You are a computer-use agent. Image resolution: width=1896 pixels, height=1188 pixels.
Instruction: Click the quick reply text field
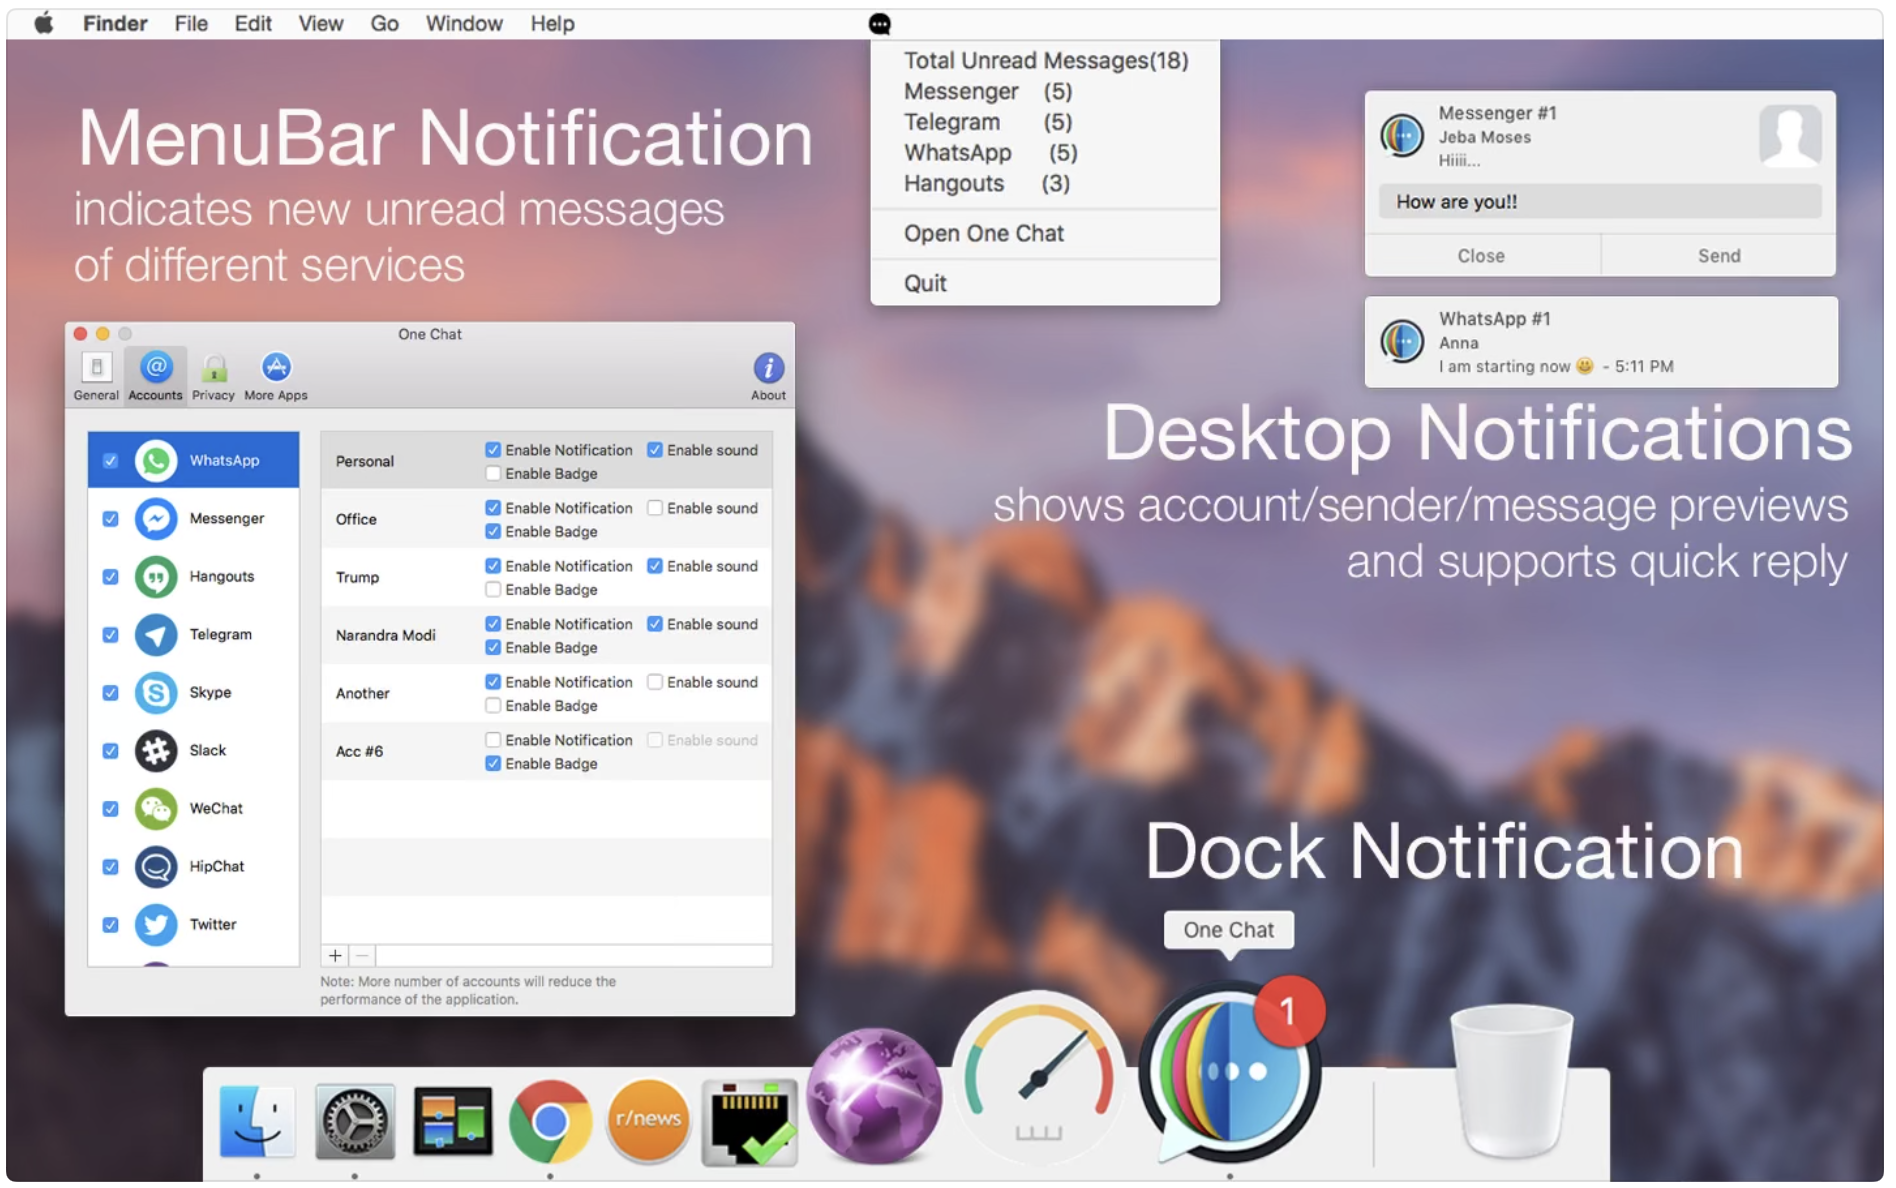(x=1599, y=202)
